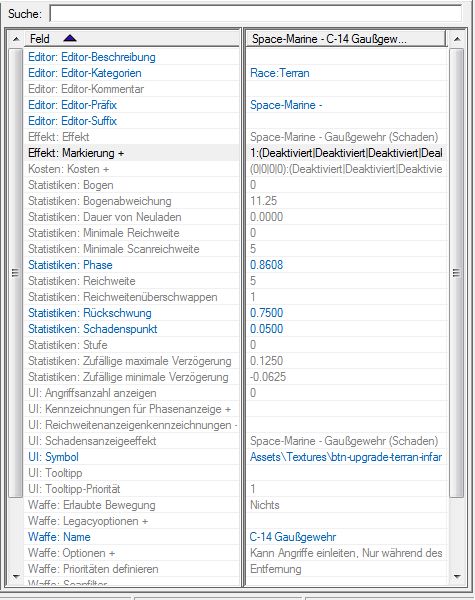Click the (0|0|0|0):(Deaktiviert... Kosten value
Image resolution: width=475 pixels, height=600 pixels.
click(346, 169)
